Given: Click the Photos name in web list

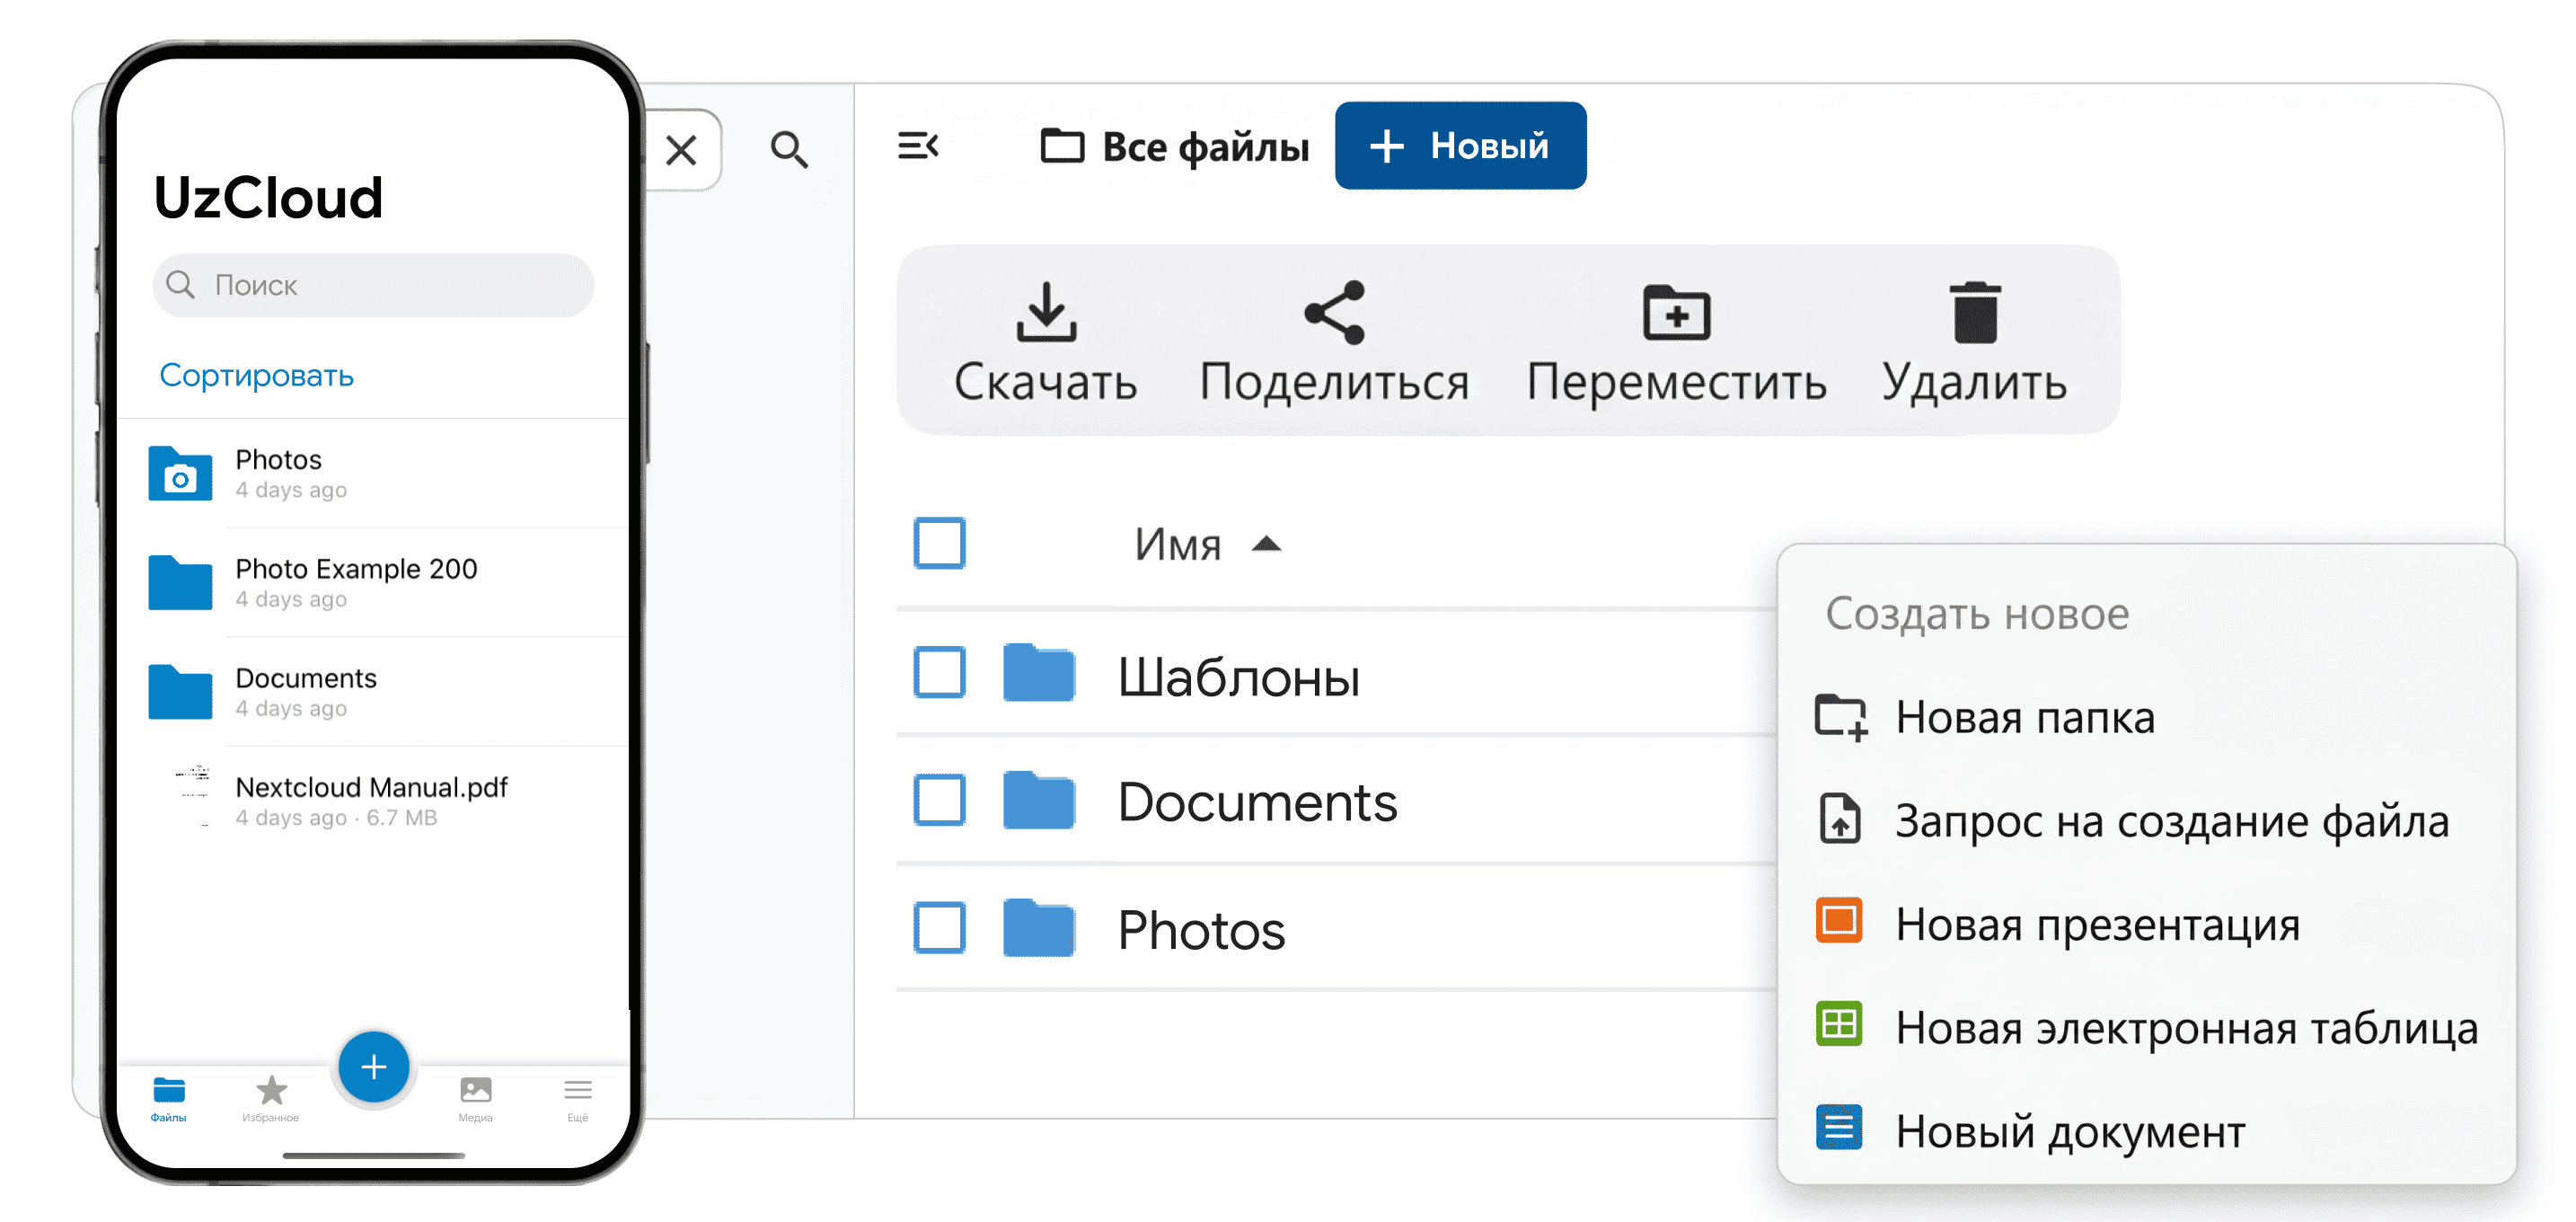Looking at the screenshot, I should pyautogui.click(x=1201, y=930).
